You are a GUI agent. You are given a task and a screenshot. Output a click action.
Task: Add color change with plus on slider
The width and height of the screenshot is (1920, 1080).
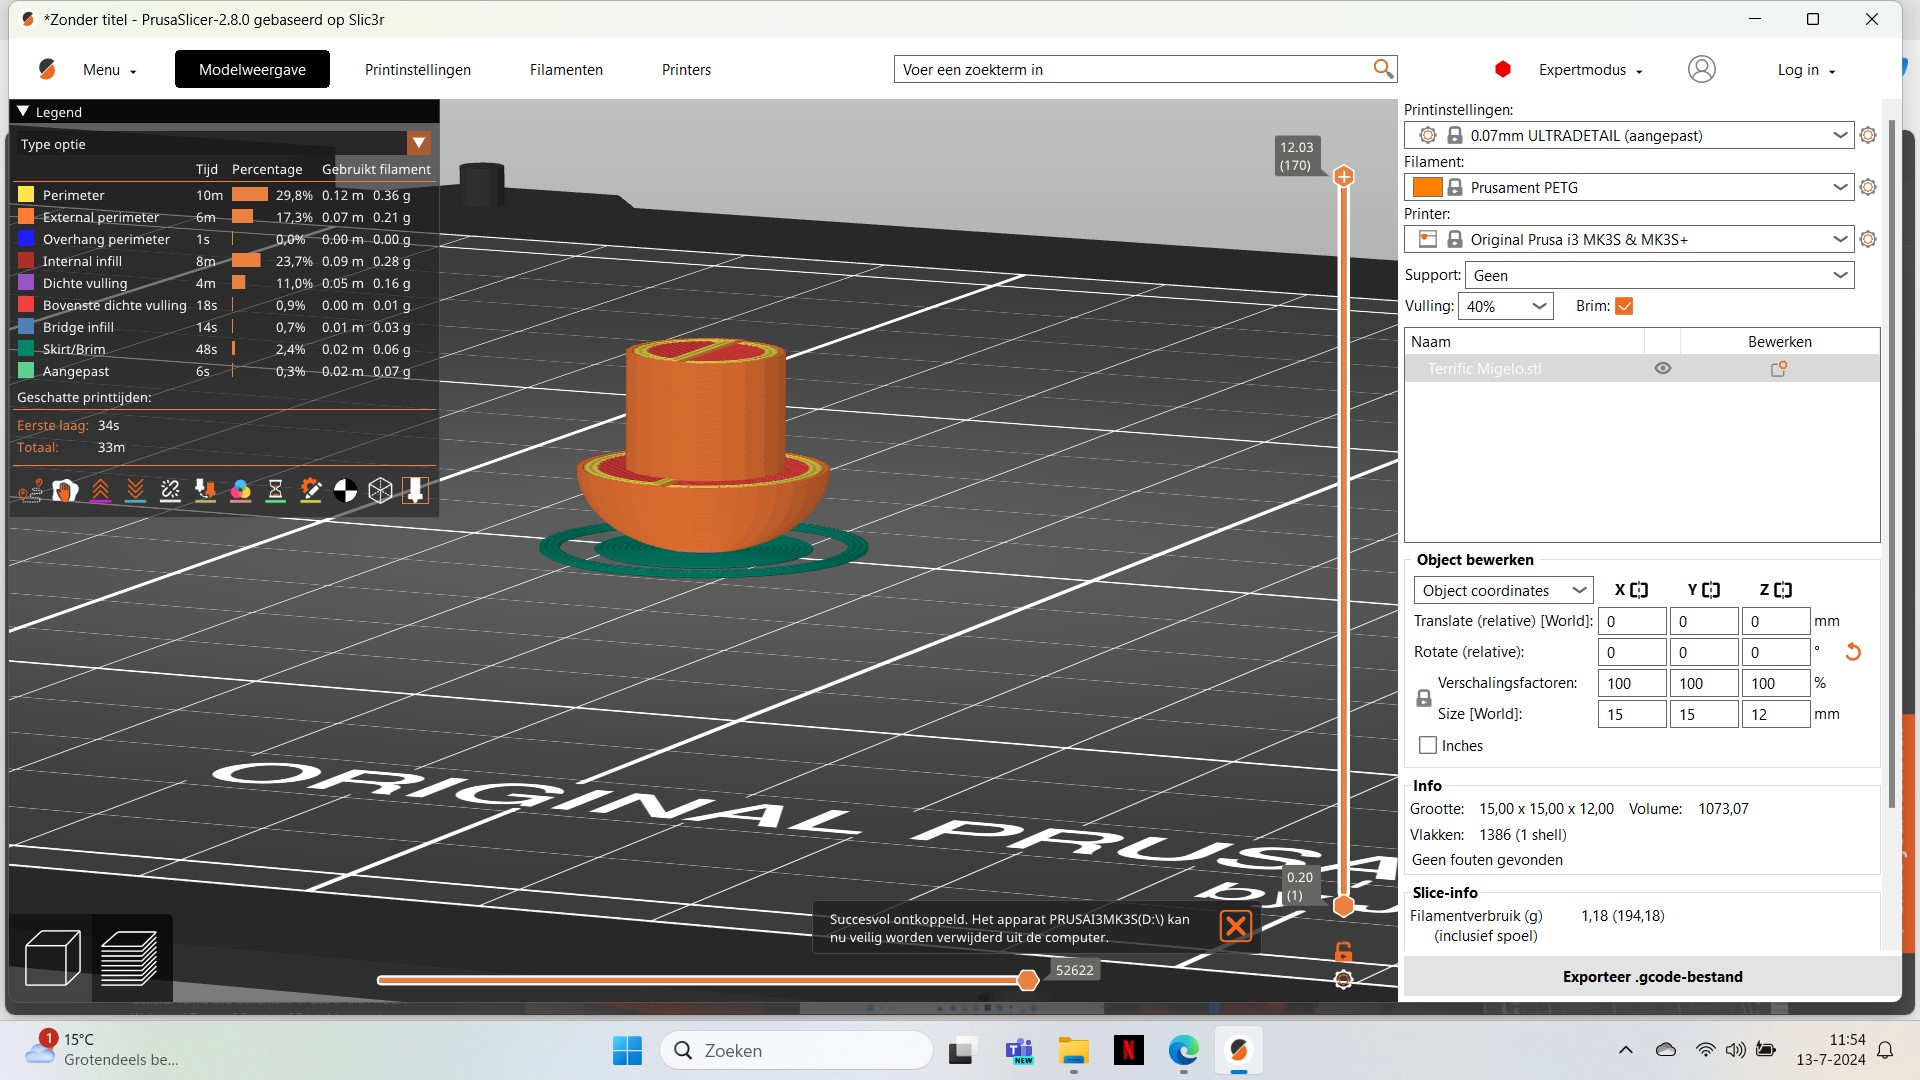click(1344, 177)
